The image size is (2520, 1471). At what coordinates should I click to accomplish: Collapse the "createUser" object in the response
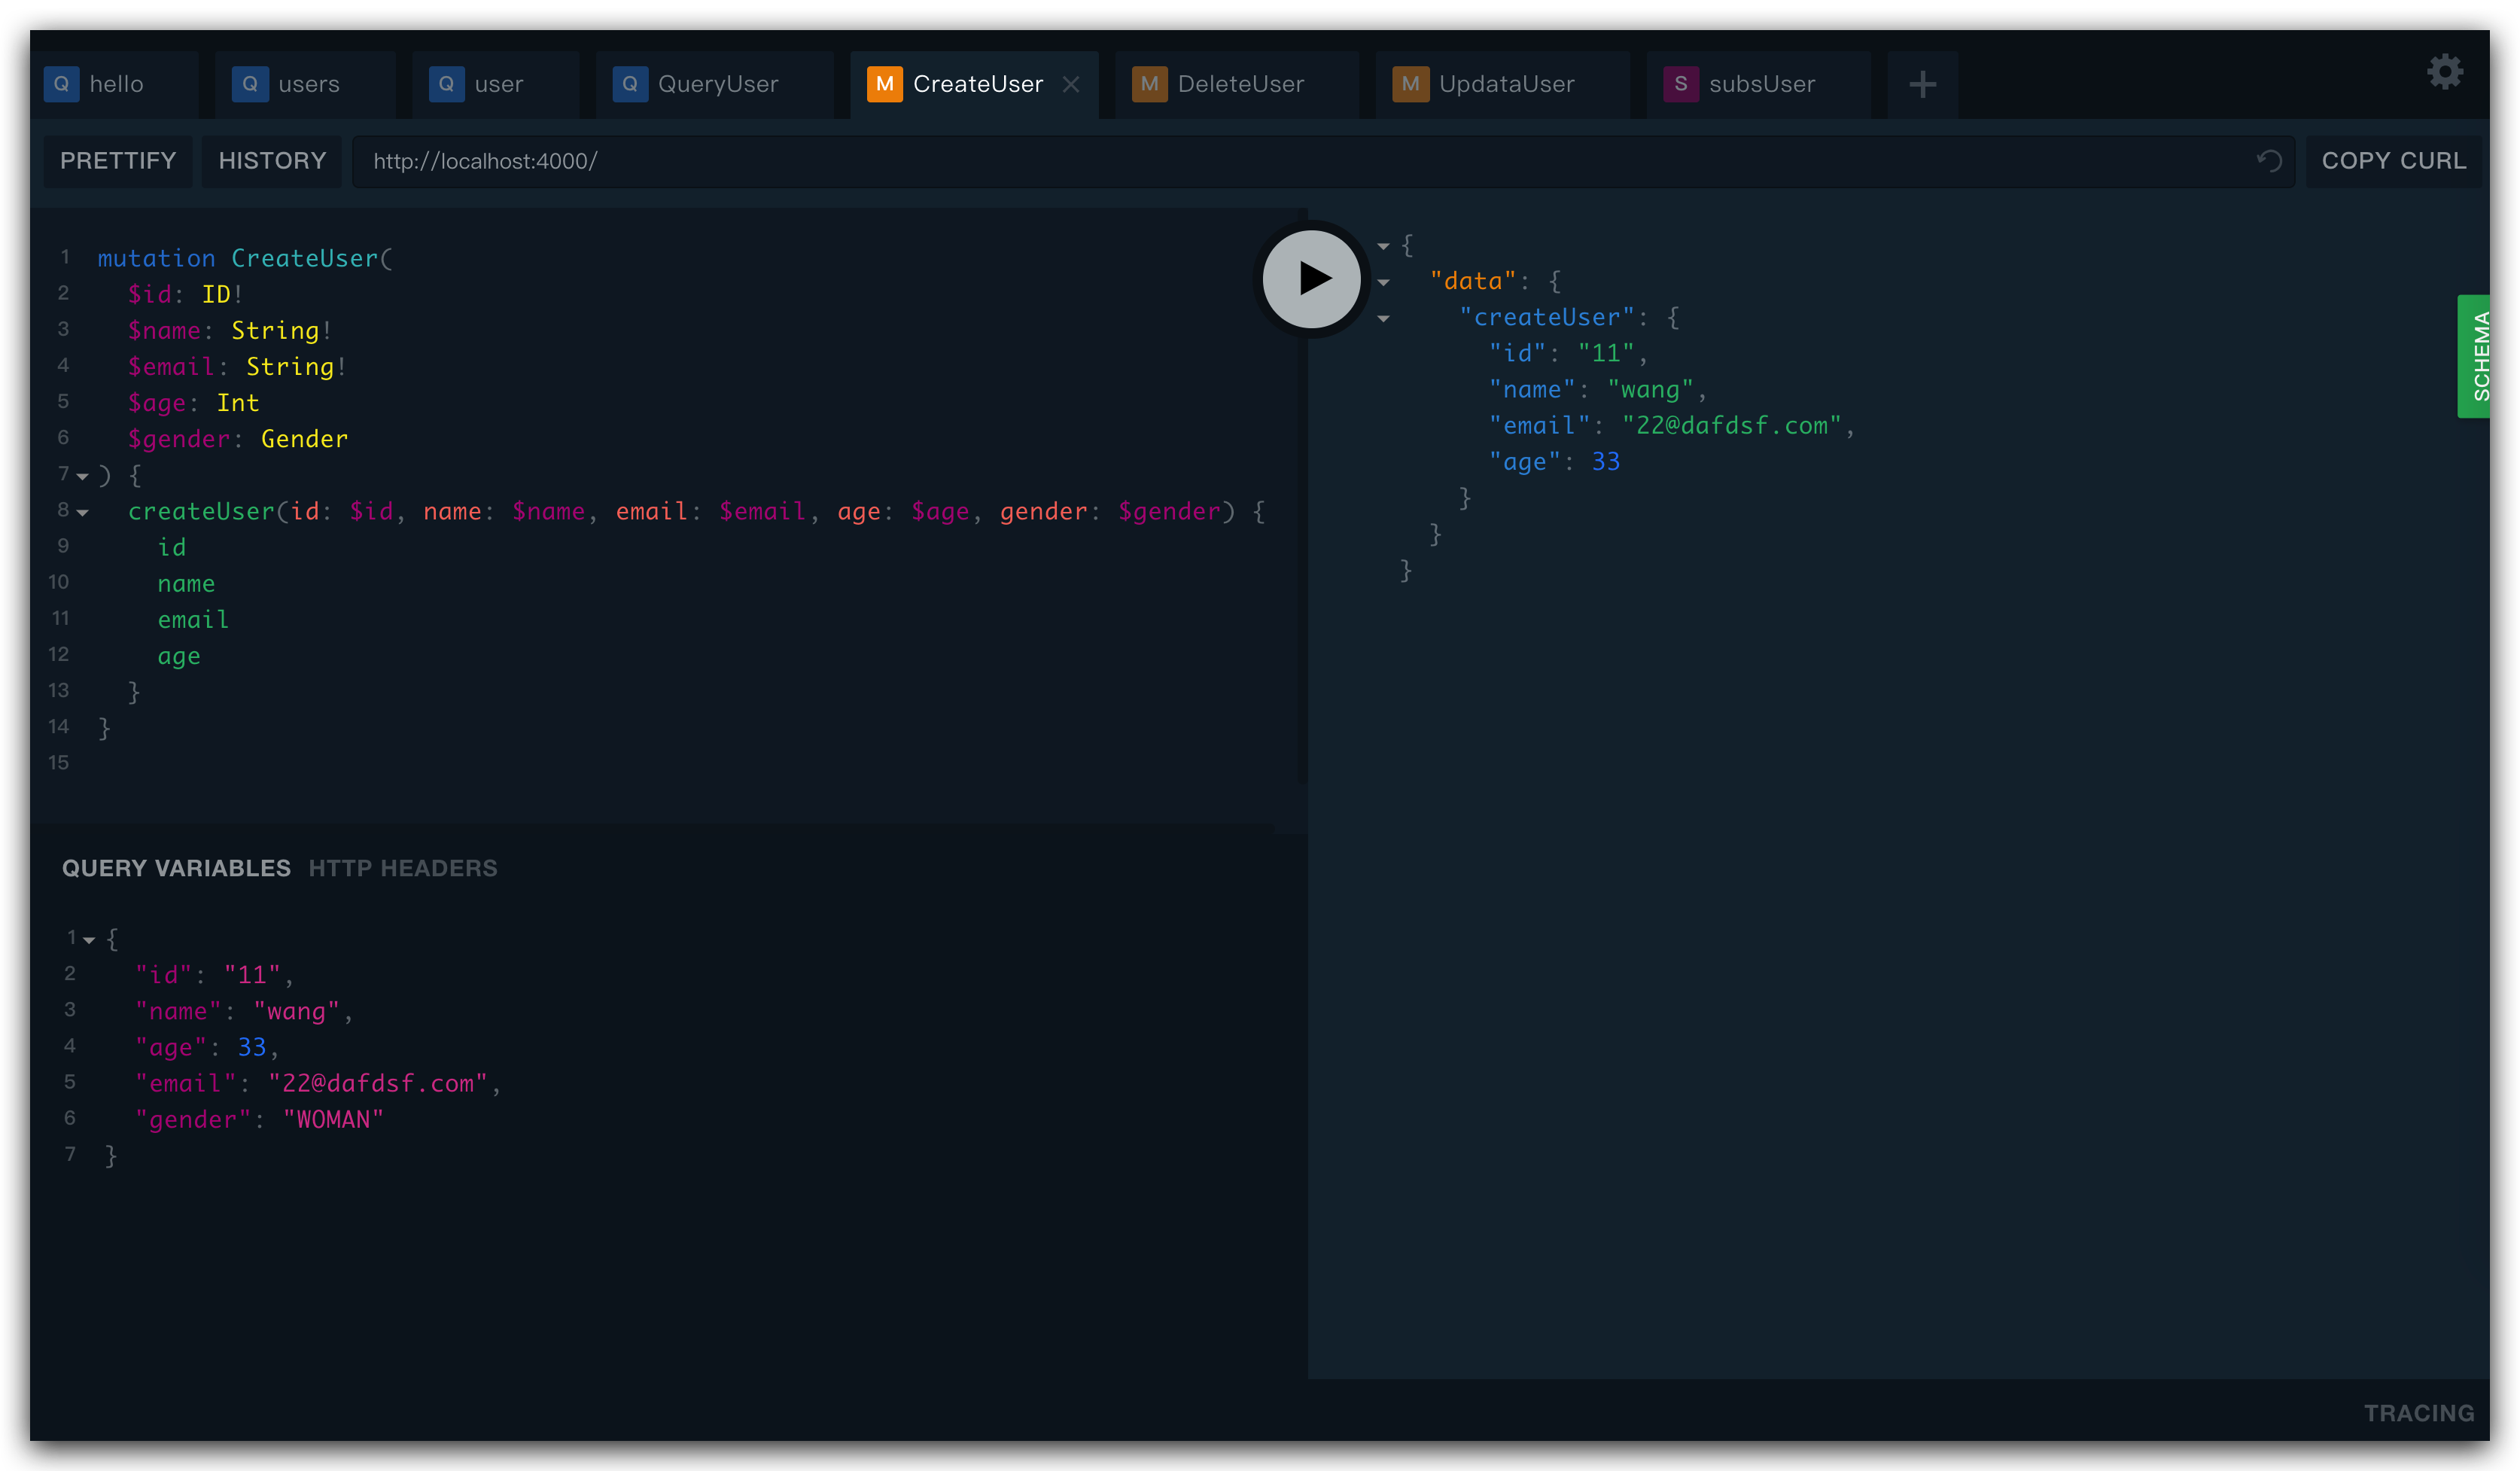[1383, 319]
